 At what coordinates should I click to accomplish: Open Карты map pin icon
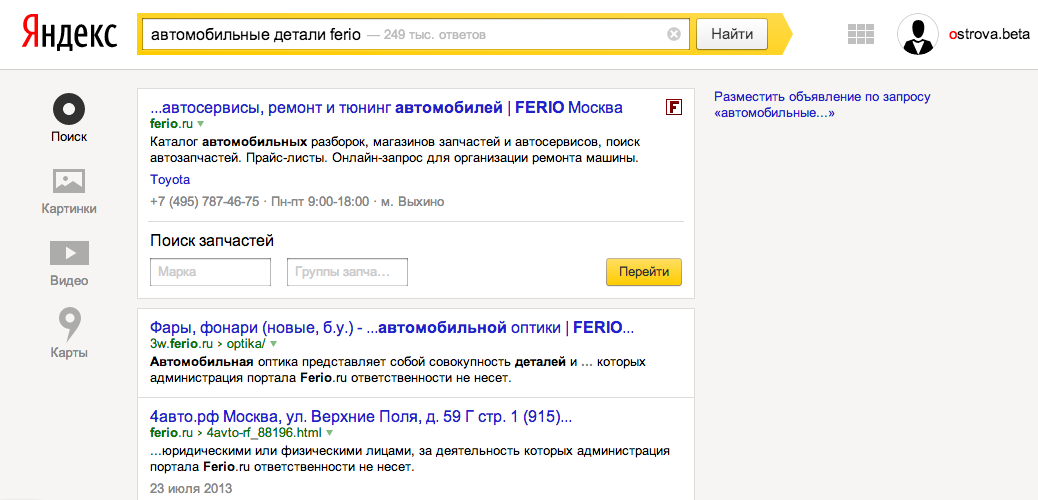(x=70, y=325)
